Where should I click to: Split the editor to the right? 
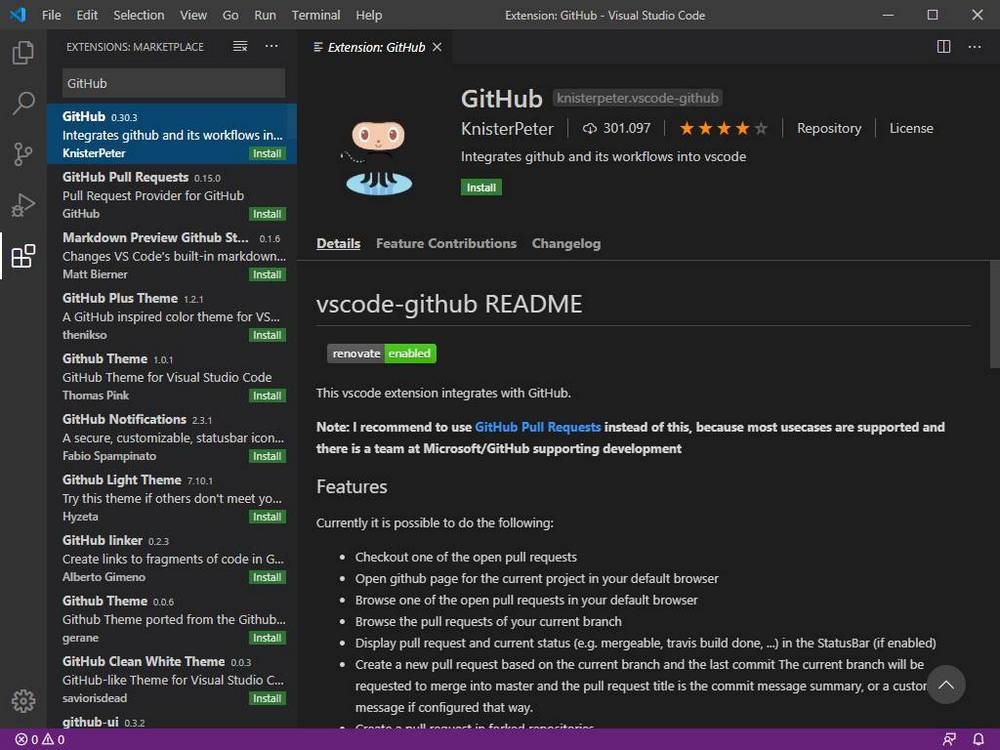tap(943, 47)
